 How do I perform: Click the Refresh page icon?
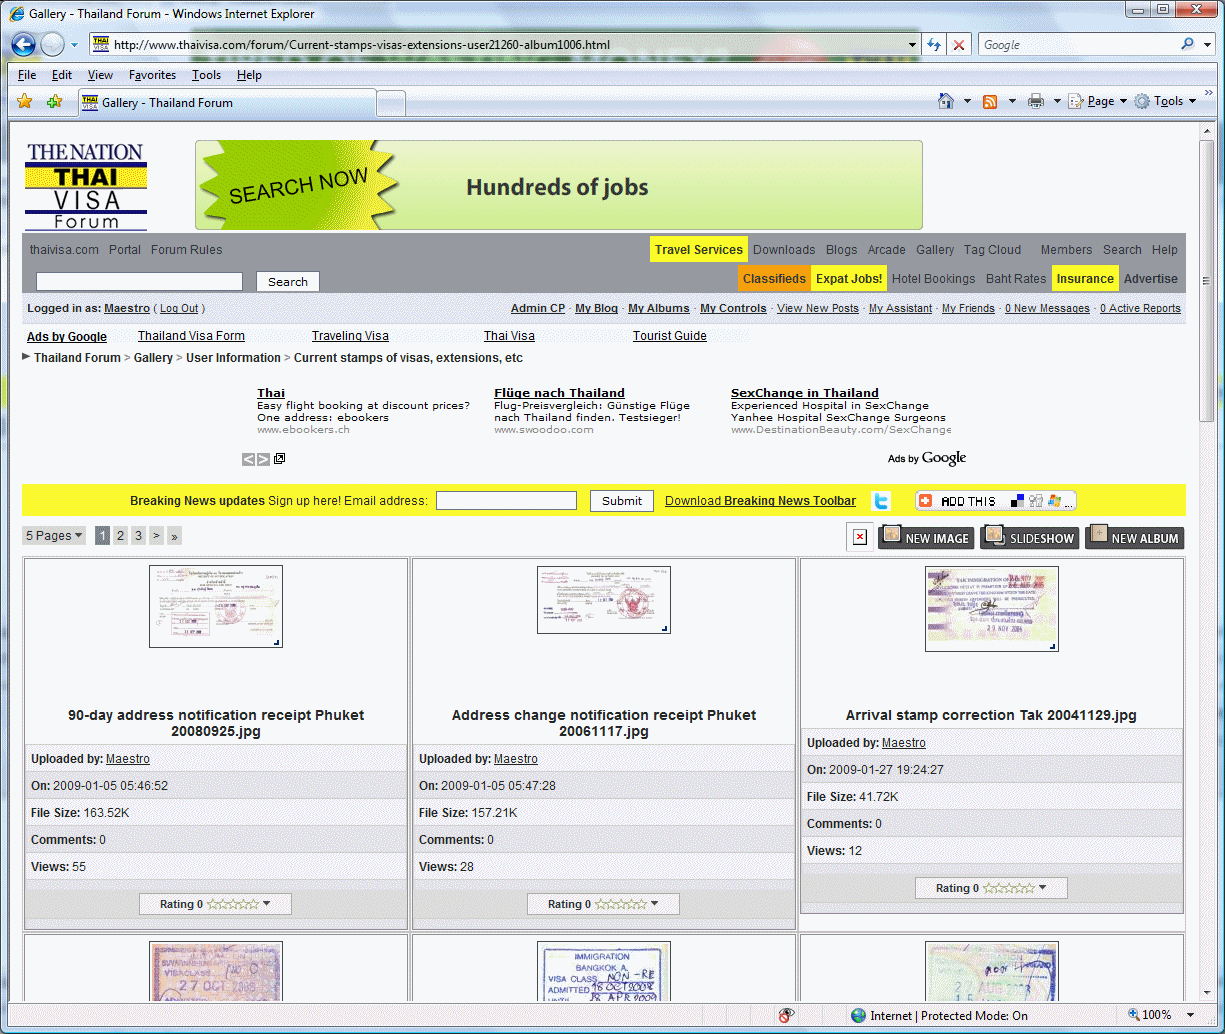point(934,45)
